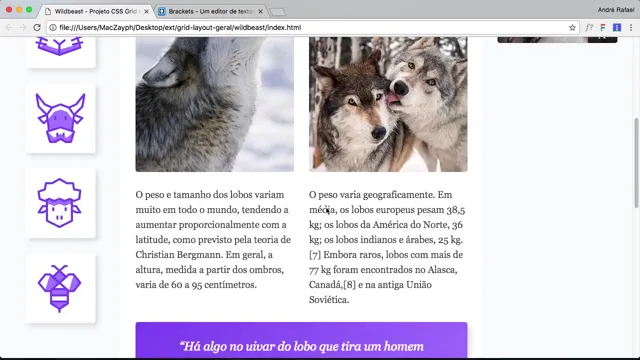Go forward with the browser forward arrow

tap(23, 27)
